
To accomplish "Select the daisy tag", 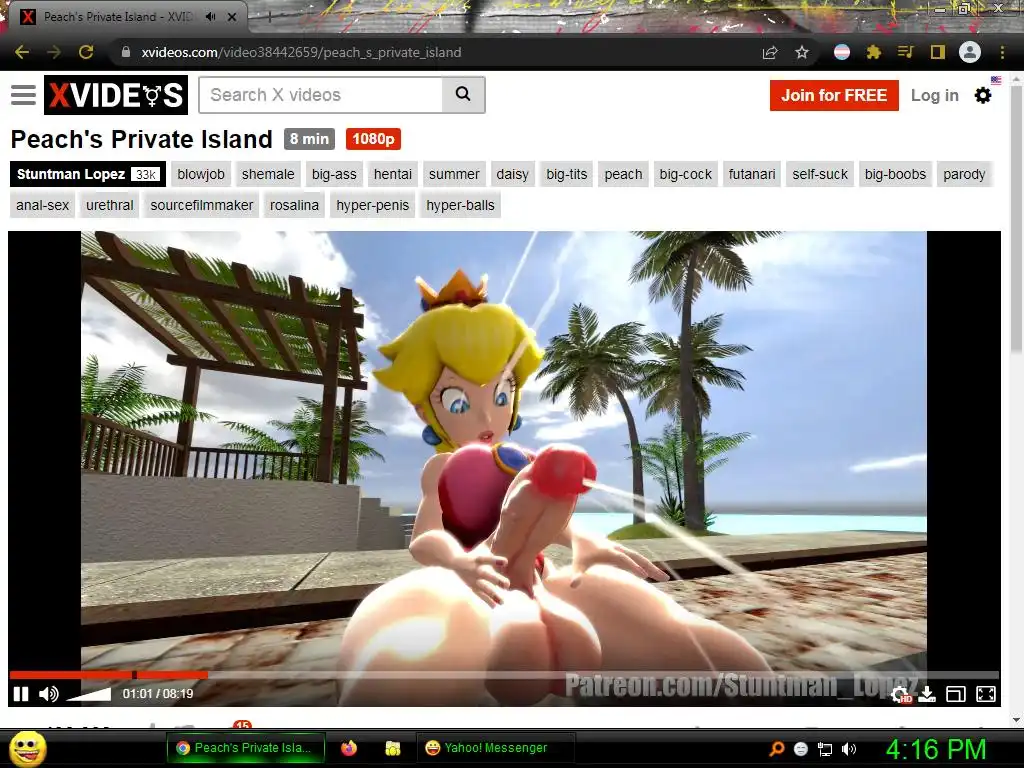I will point(512,174).
